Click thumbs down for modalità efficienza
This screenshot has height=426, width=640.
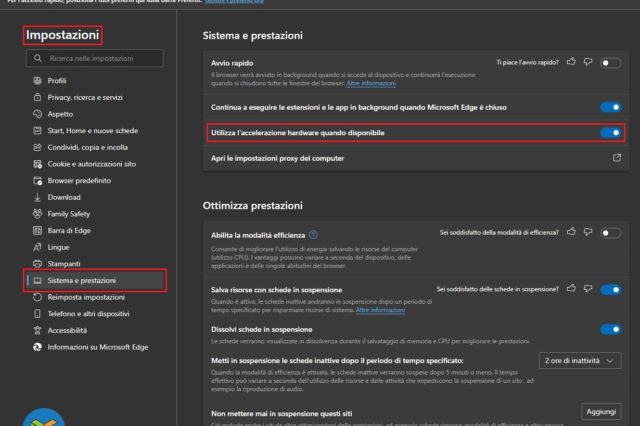pyautogui.click(x=586, y=232)
